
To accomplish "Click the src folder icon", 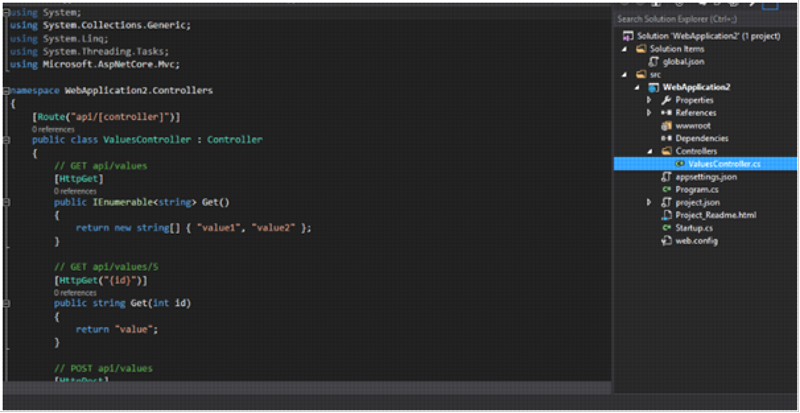I will pos(641,75).
